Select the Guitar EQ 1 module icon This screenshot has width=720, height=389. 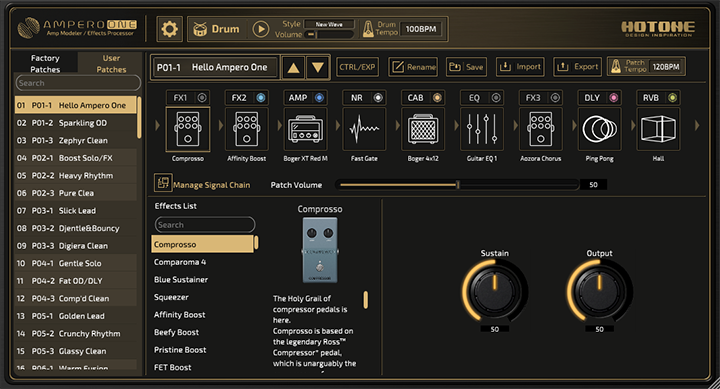(x=482, y=130)
